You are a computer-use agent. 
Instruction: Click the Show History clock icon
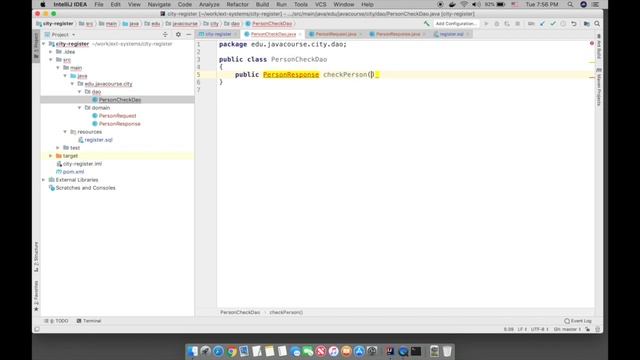tap(563, 24)
